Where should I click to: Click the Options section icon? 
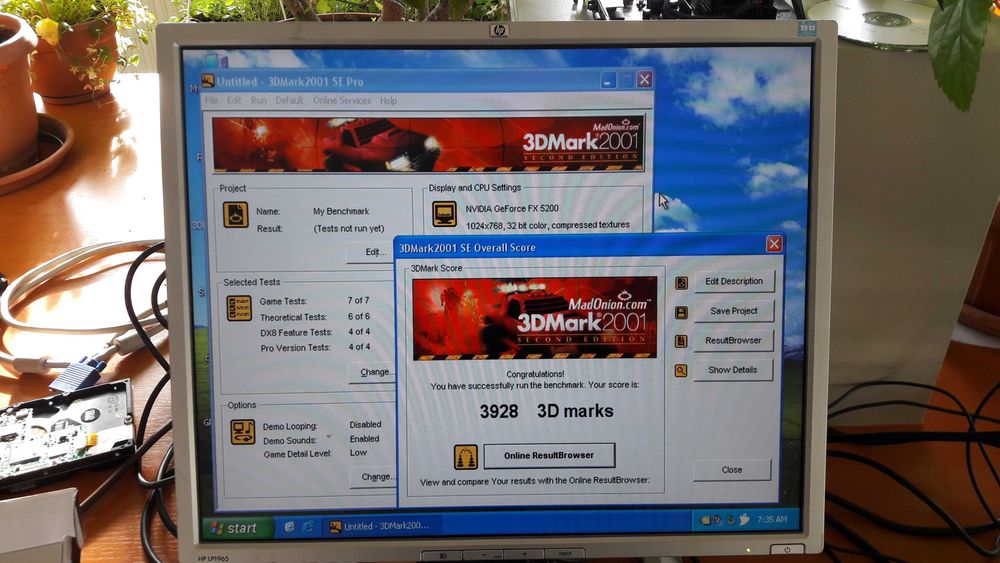click(243, 432)
